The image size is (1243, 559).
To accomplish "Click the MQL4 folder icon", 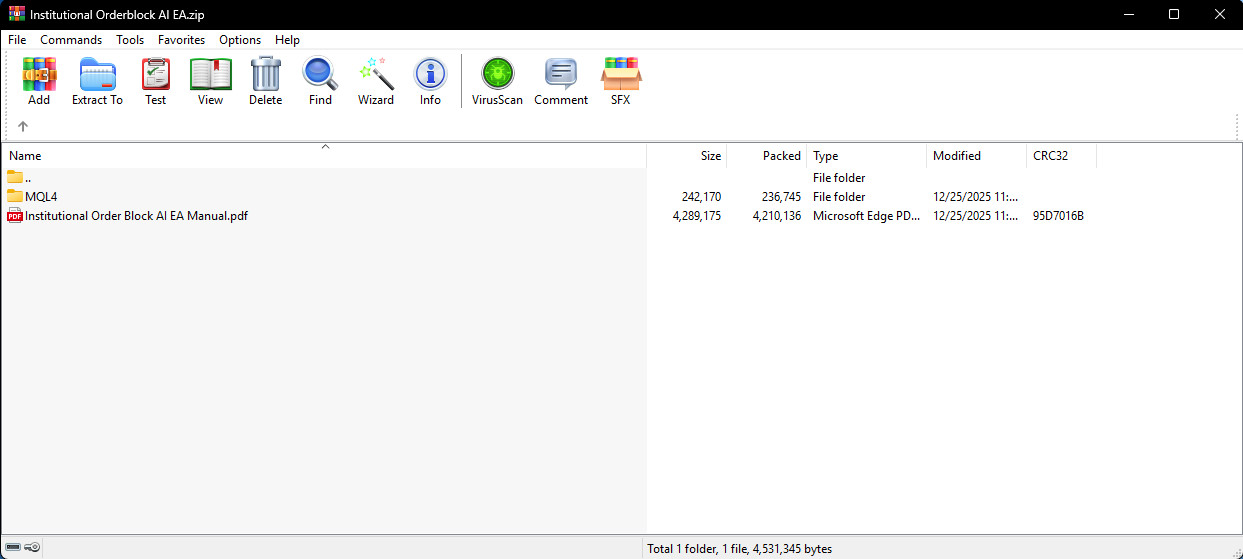I will click(x=15, y=196).
